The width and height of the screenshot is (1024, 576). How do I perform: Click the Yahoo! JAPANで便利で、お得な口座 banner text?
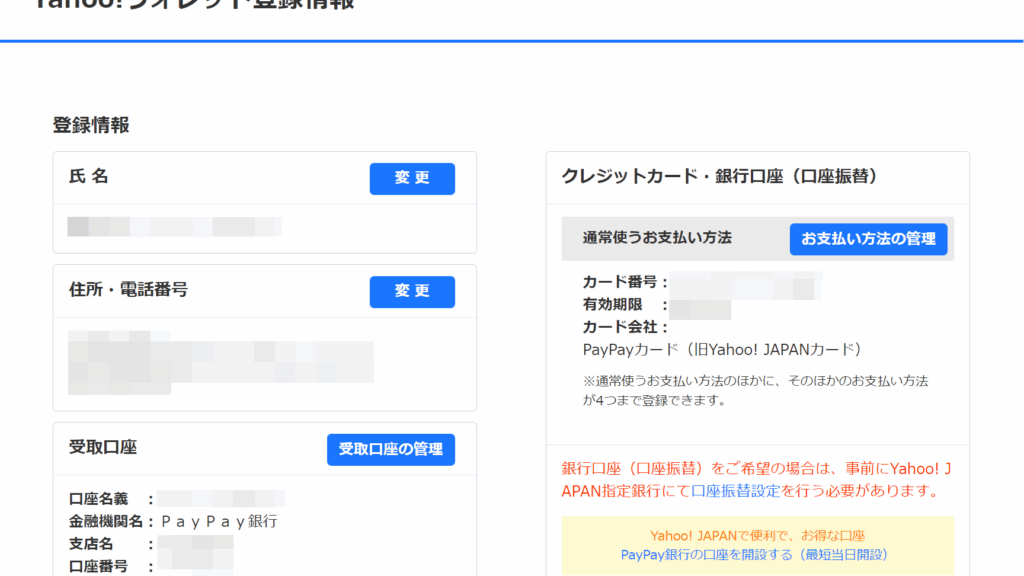click(x=757, y=535)
